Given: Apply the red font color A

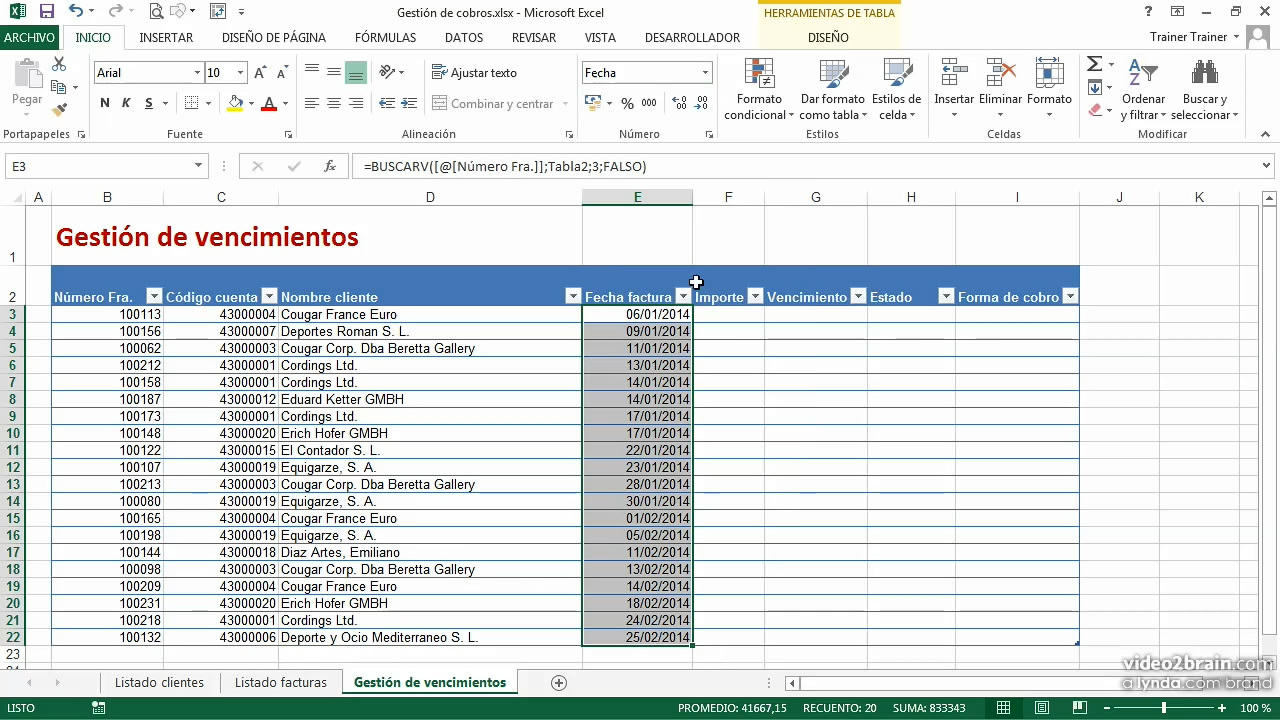Looking at the screenshot, I should [x=268, y=103].
